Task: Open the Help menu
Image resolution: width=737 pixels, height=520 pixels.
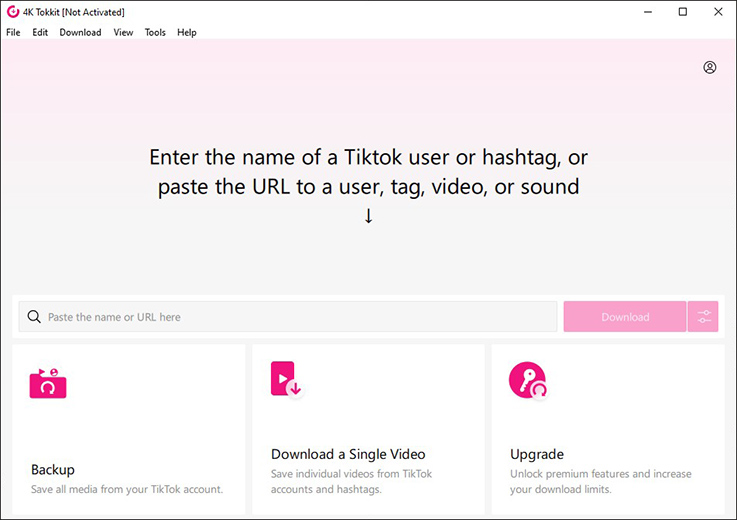Action: [187, 32]
